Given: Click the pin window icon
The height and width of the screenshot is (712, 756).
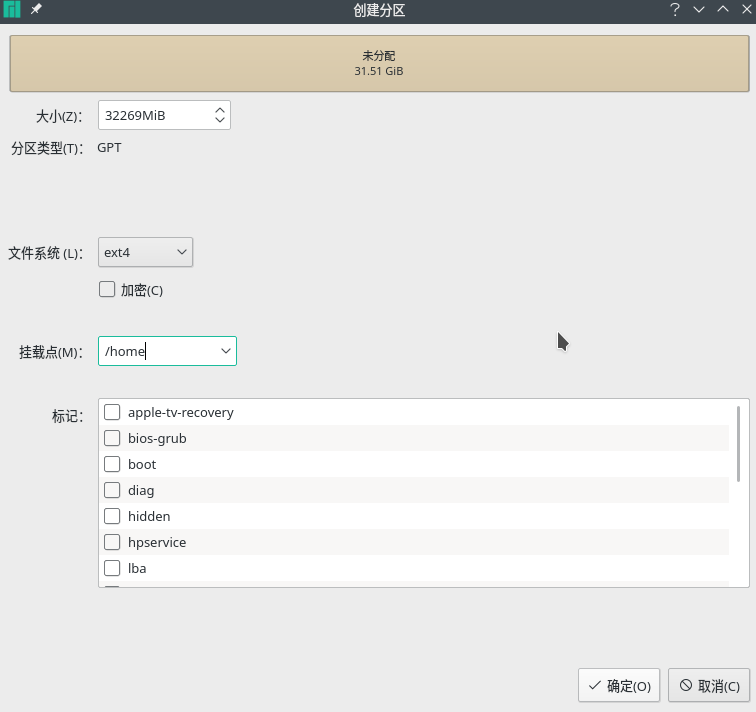Looking at the screenshot, I should [x=36, y=9].
